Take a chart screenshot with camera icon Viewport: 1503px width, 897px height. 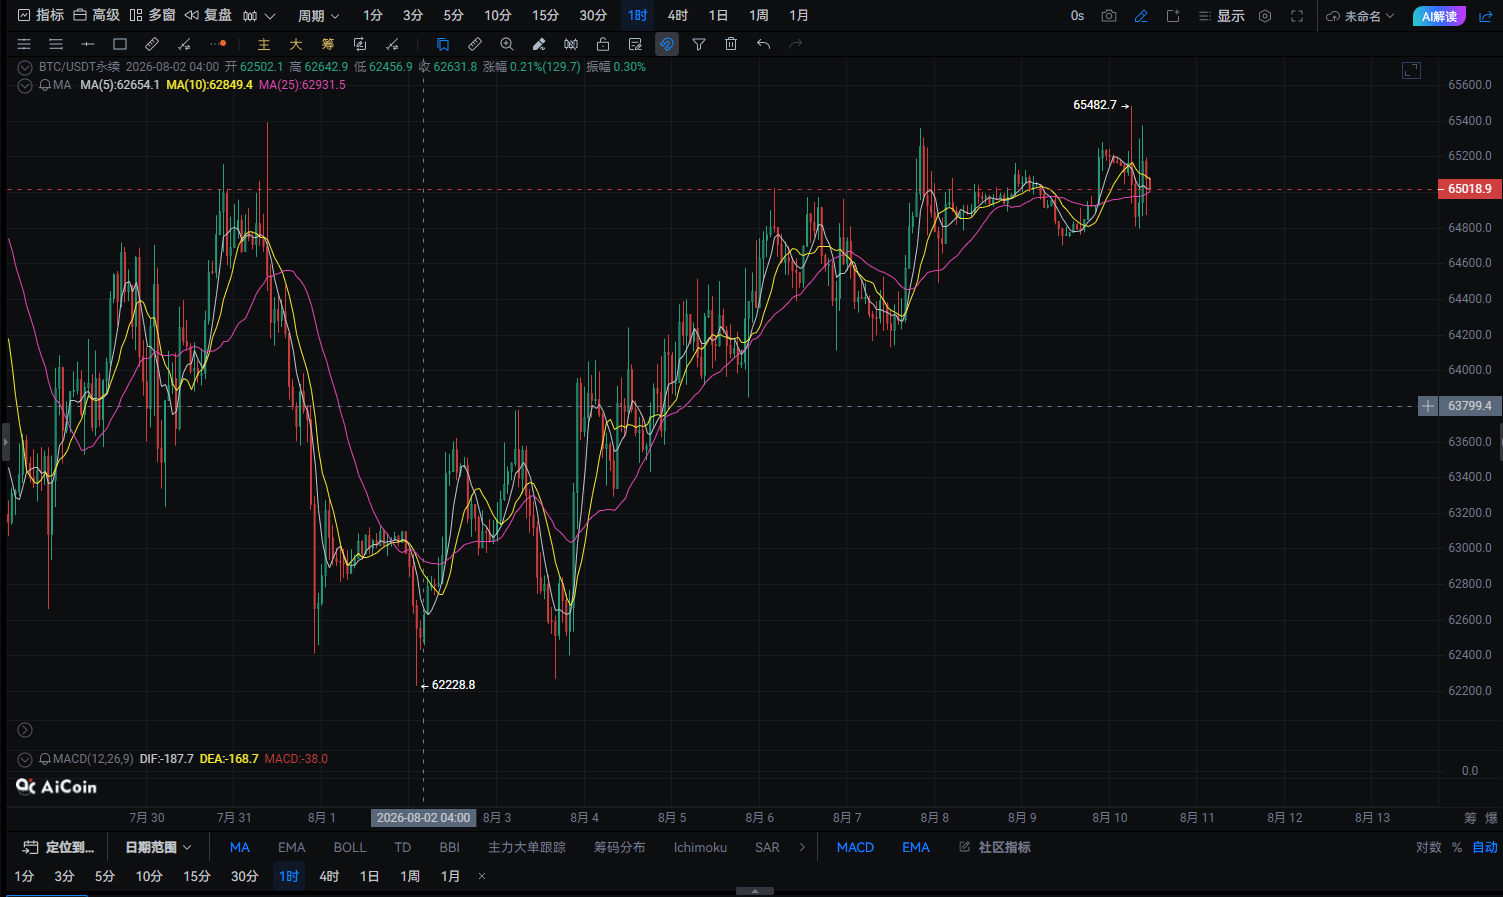point(1109,16)
